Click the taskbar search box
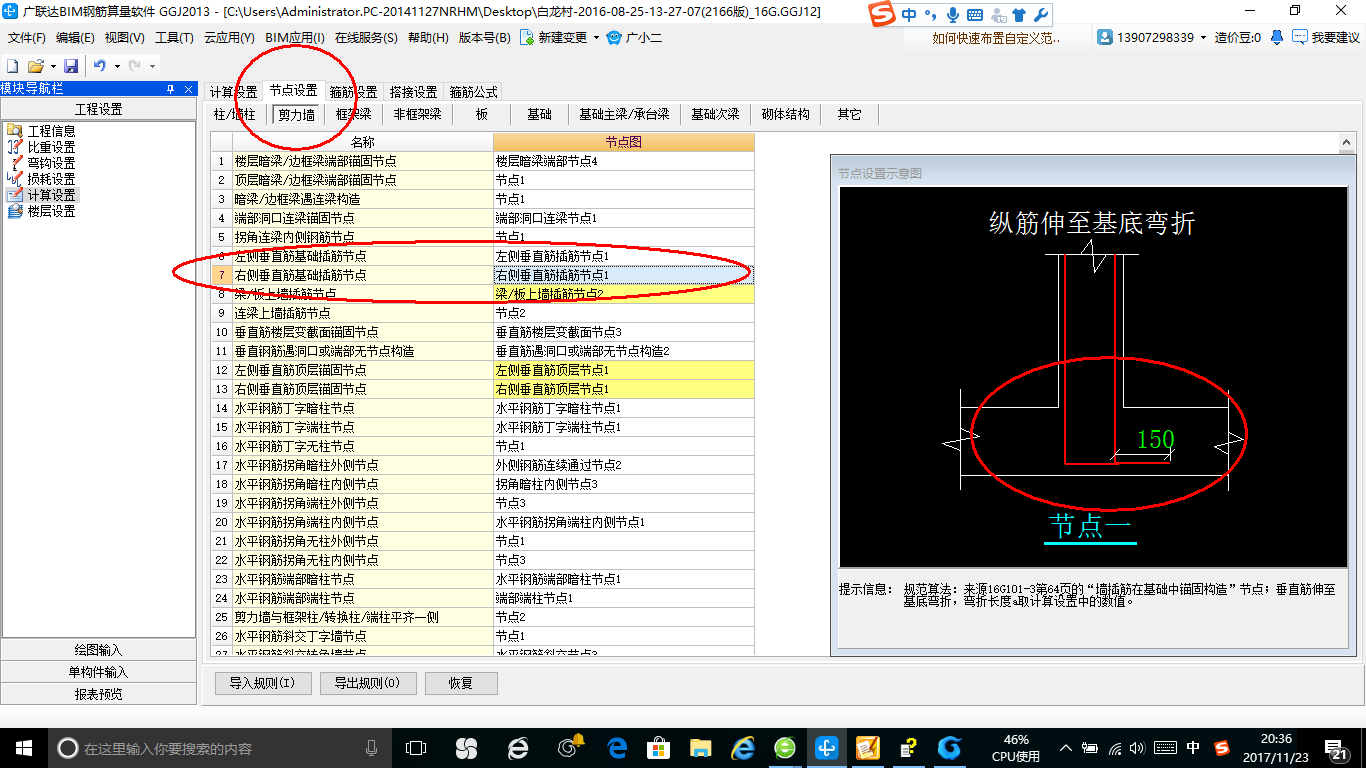This screenshot has width=1366, height=768. (220, 747)
